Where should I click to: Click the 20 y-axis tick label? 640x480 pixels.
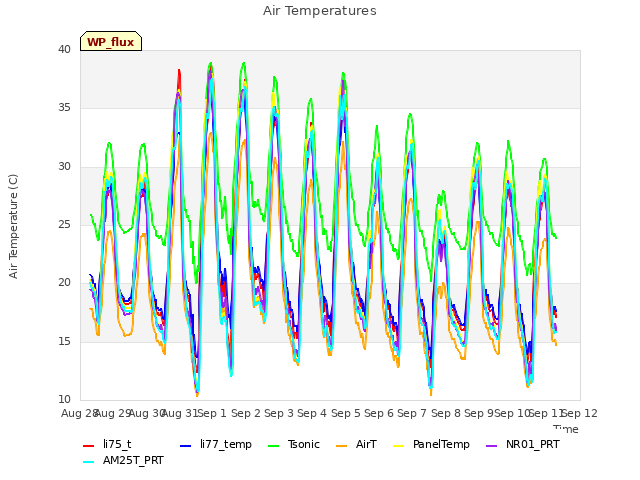[64, 282]
